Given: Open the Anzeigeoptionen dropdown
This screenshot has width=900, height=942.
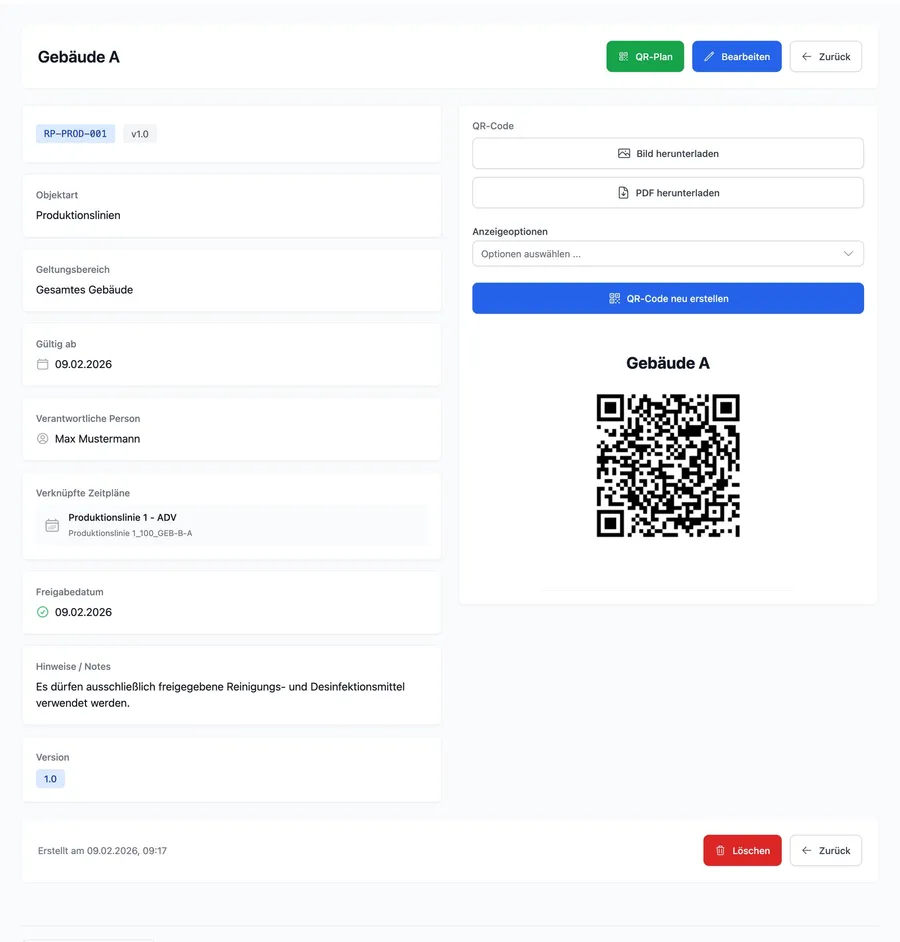Looking at the screenshot, I should click(x=667, y=254).
